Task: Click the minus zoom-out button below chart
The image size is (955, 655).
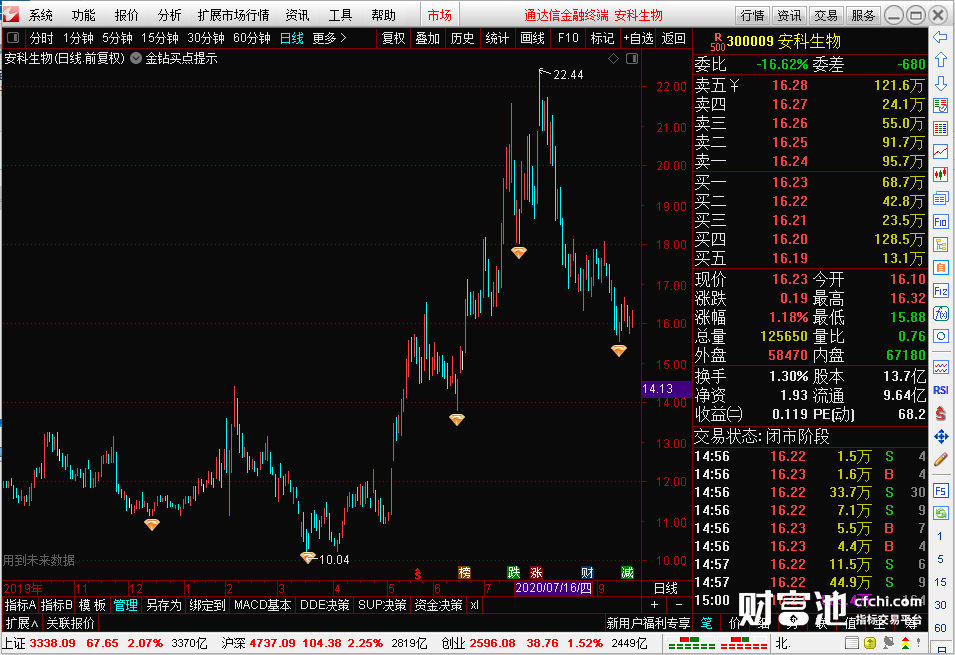Action: (678, 604)
